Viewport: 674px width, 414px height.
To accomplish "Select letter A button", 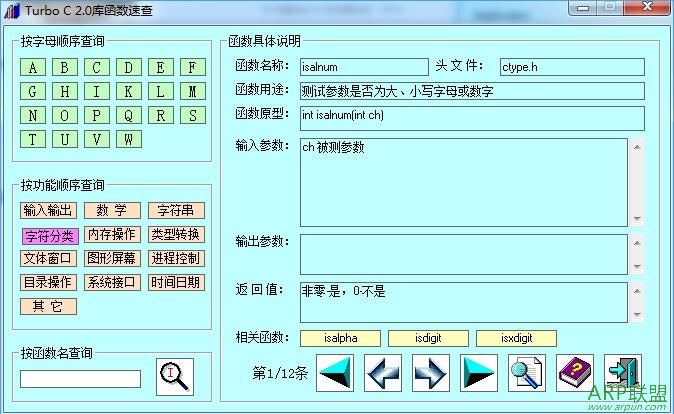I will coord(33,67).
